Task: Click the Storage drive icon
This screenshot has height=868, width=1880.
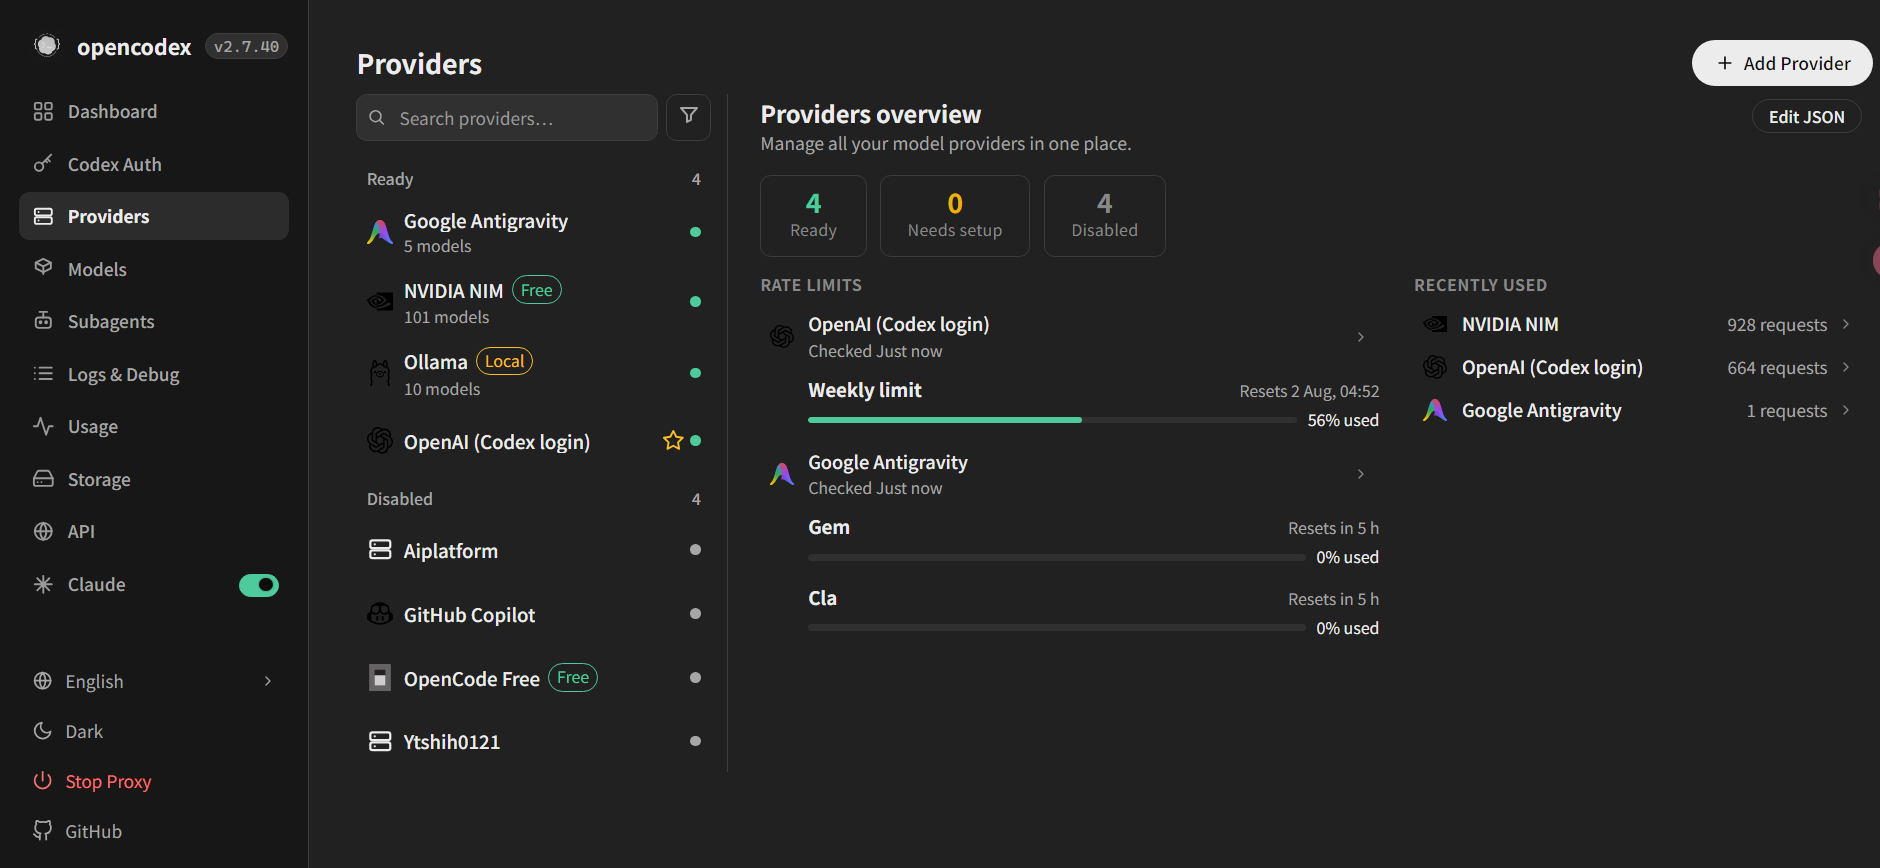Action: pos(43,478)
